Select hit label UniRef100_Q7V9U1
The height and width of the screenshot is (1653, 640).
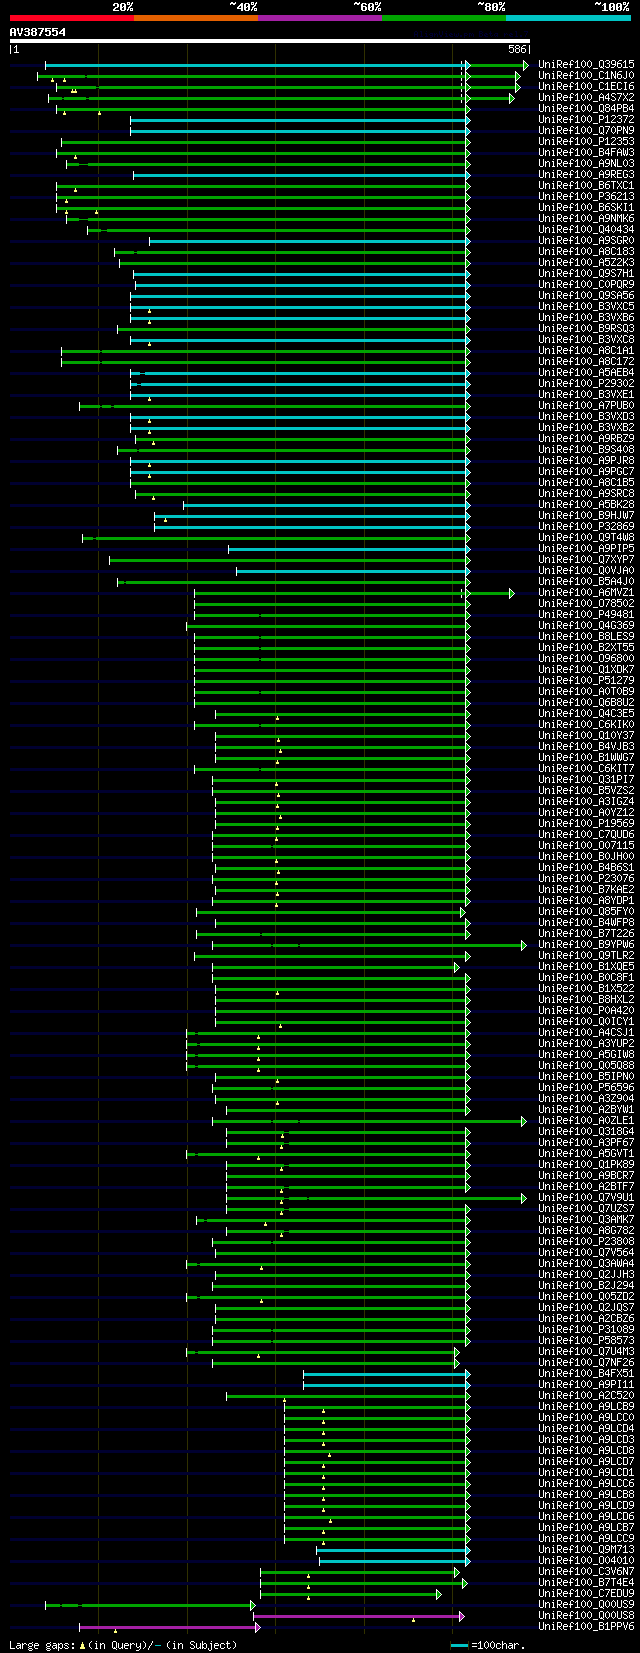(x=586, y=1197)
